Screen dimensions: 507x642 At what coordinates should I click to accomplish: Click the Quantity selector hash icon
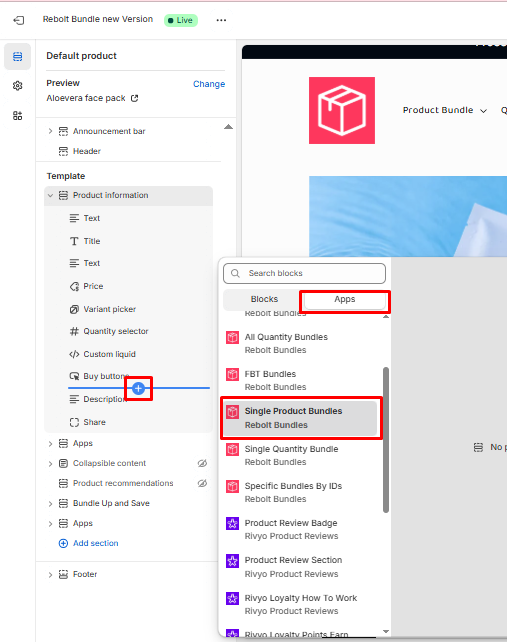[x=74, y=331]
